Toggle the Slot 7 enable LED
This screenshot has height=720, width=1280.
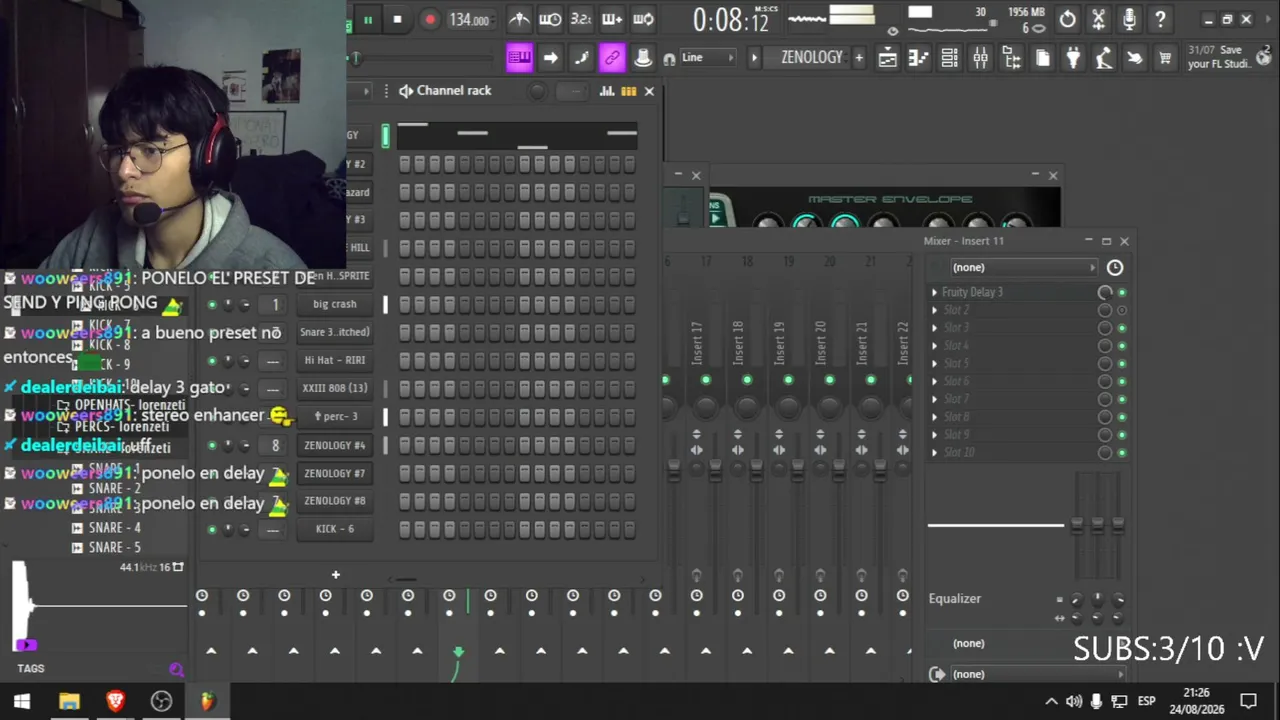[x=1122, y=399]
